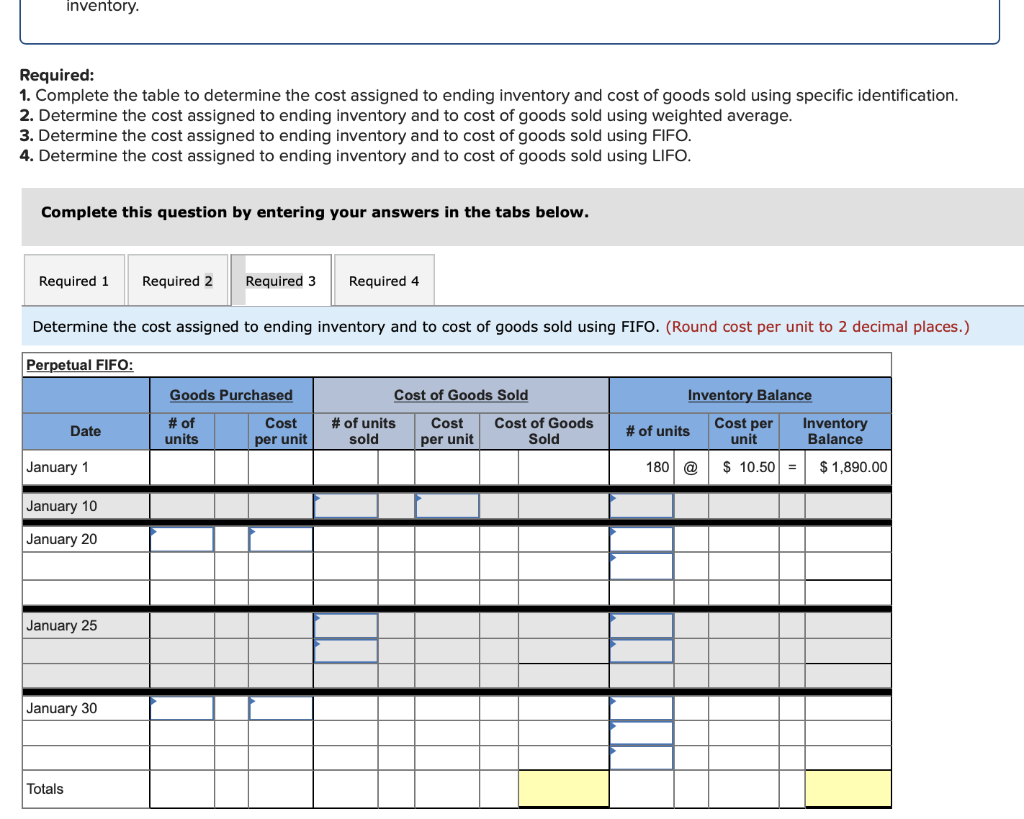
Task: Open the Required 4 tab
Action: [384, 280]
